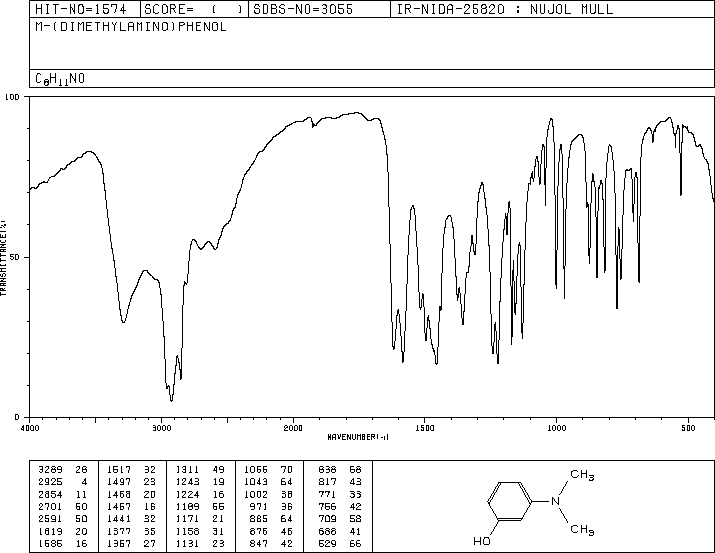This screenshot has height=553, width=715.
Task: Click the 1243 wavenumber in the peak table
Action: [x=188, y=482]
